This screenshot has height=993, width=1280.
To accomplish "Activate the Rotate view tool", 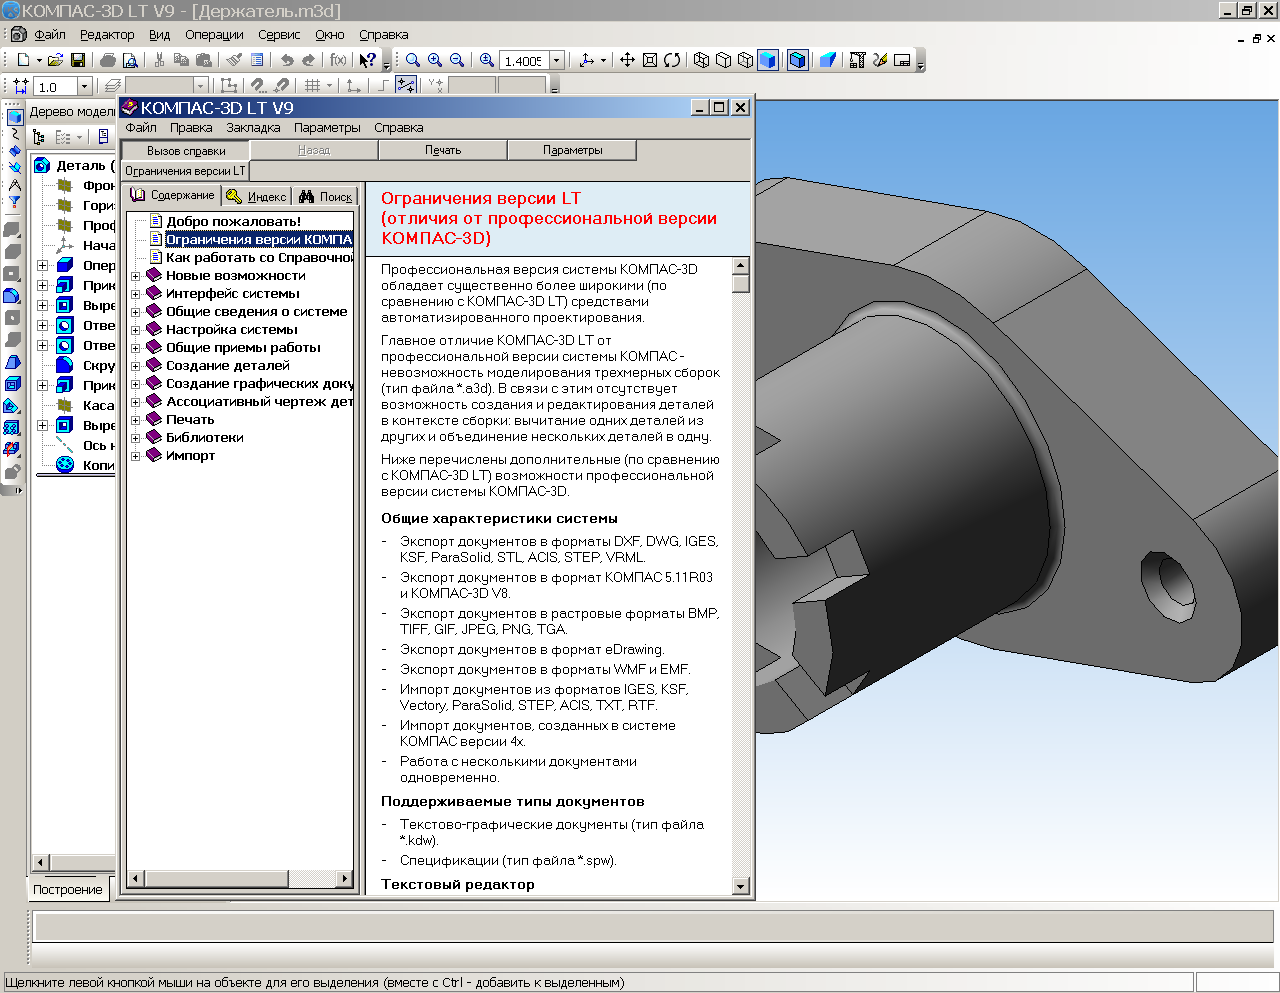I will 672,60.
